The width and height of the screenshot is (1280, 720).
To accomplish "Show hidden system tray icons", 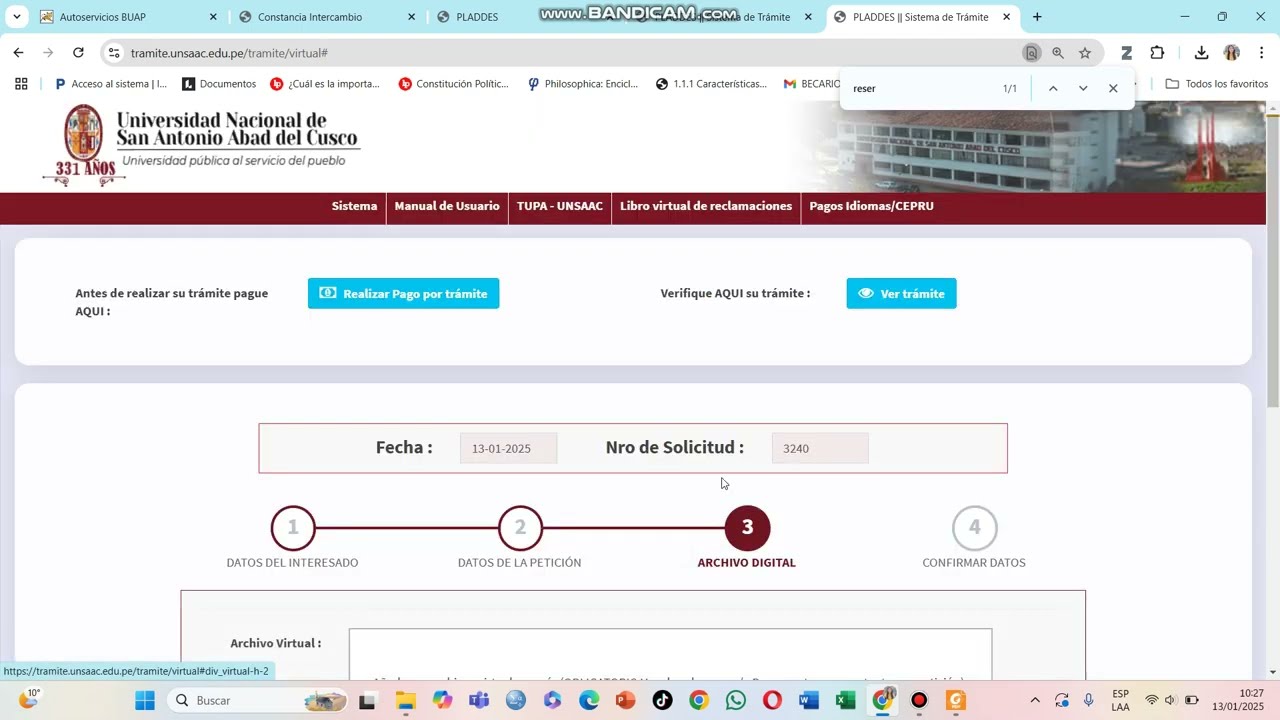I will click(1034, 700).
